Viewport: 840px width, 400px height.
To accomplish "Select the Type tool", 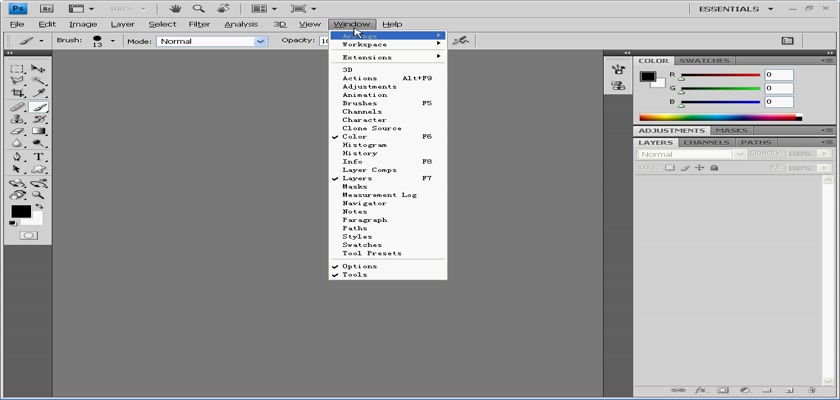I will 38,157.
